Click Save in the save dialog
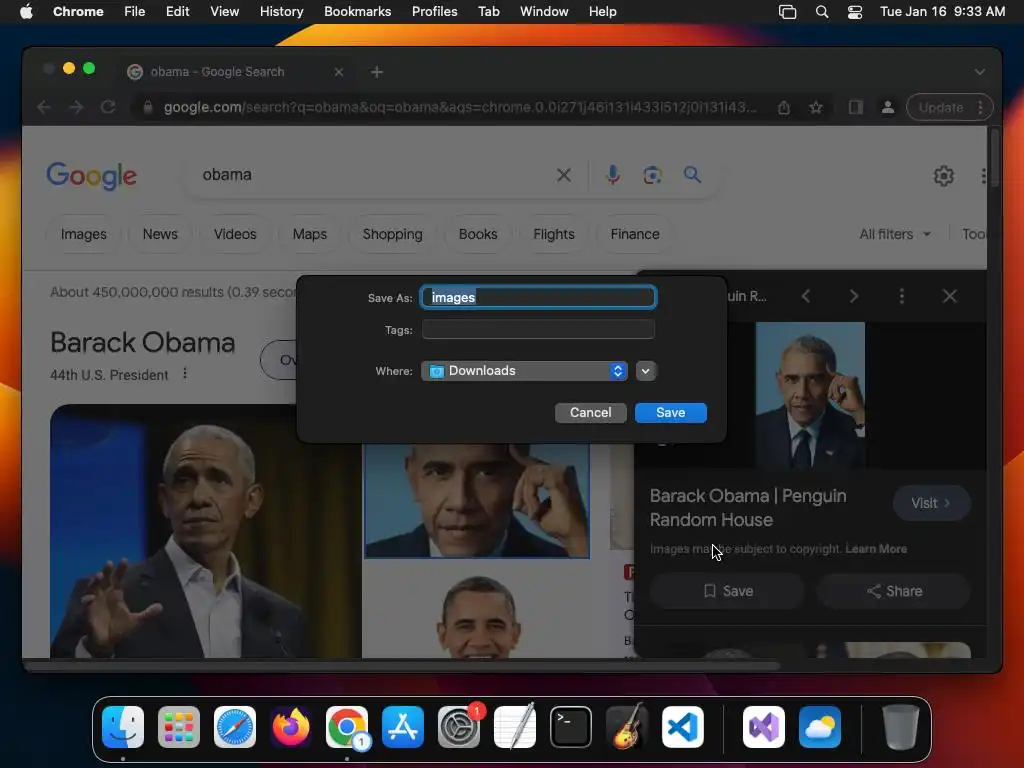Screen dimensions: 1024x768 click(670, 412)
